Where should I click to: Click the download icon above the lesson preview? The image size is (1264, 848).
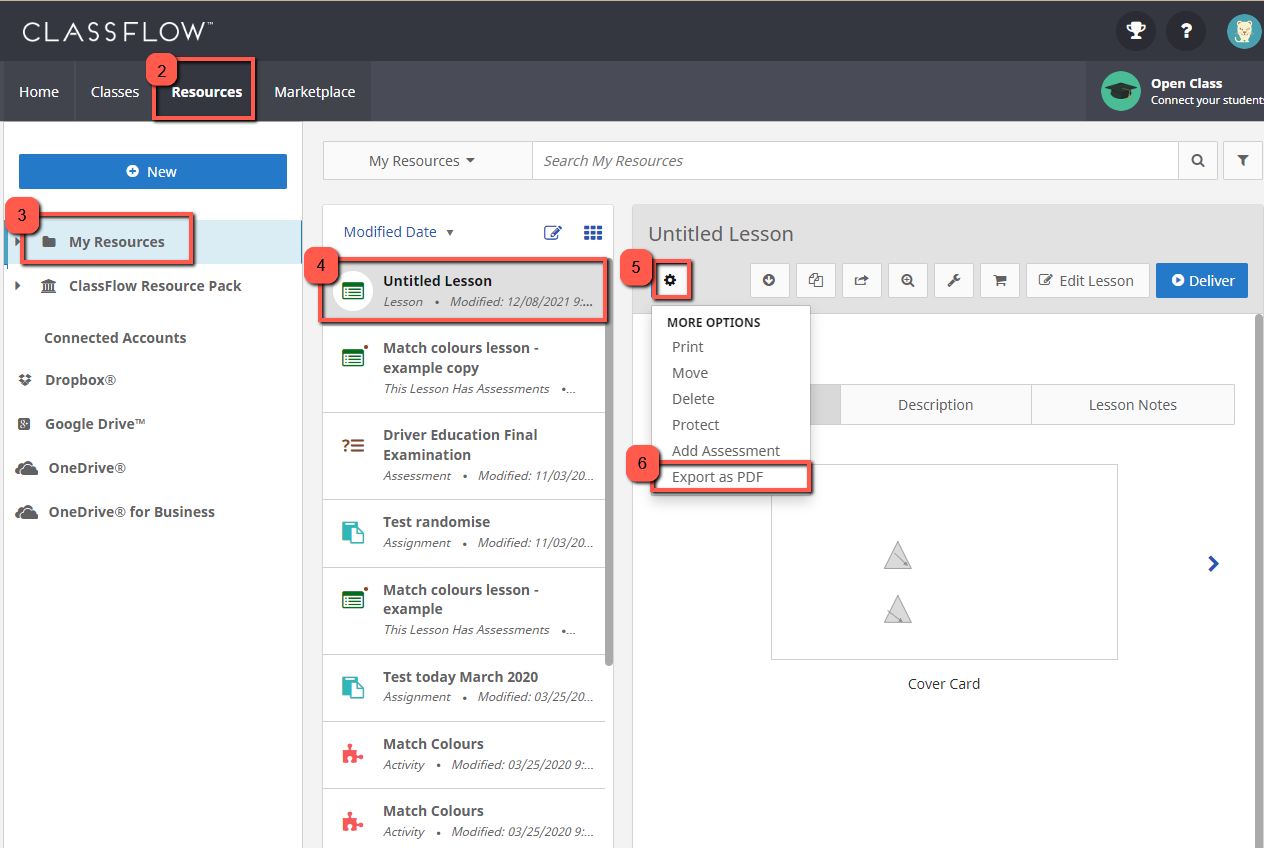769,280
